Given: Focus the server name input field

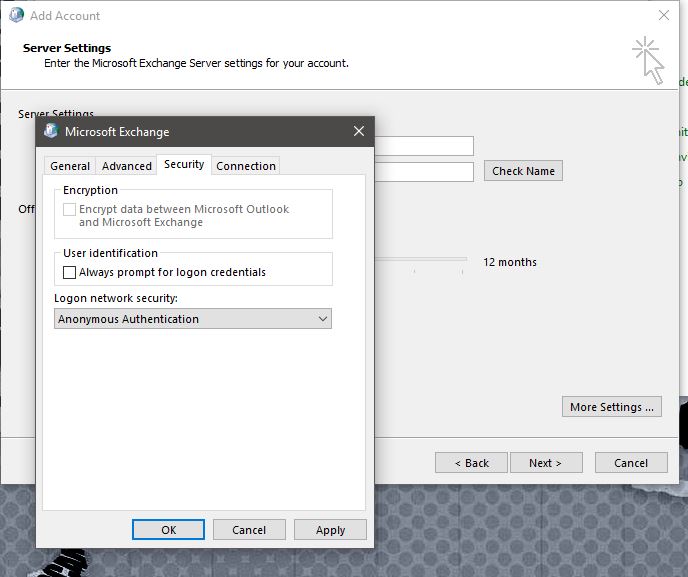Looking at the screenshot, I should pyautogui.click(x=424, y=146).
